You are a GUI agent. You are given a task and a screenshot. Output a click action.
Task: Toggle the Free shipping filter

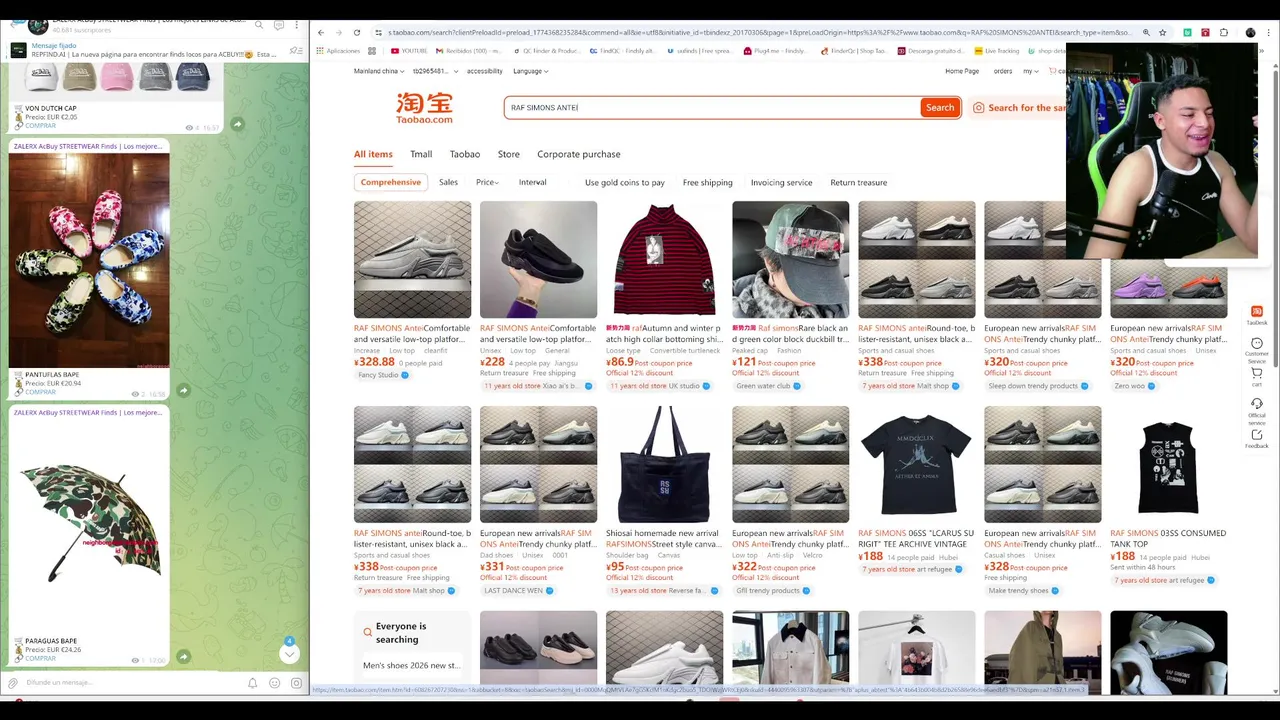[x=707, y=182]
